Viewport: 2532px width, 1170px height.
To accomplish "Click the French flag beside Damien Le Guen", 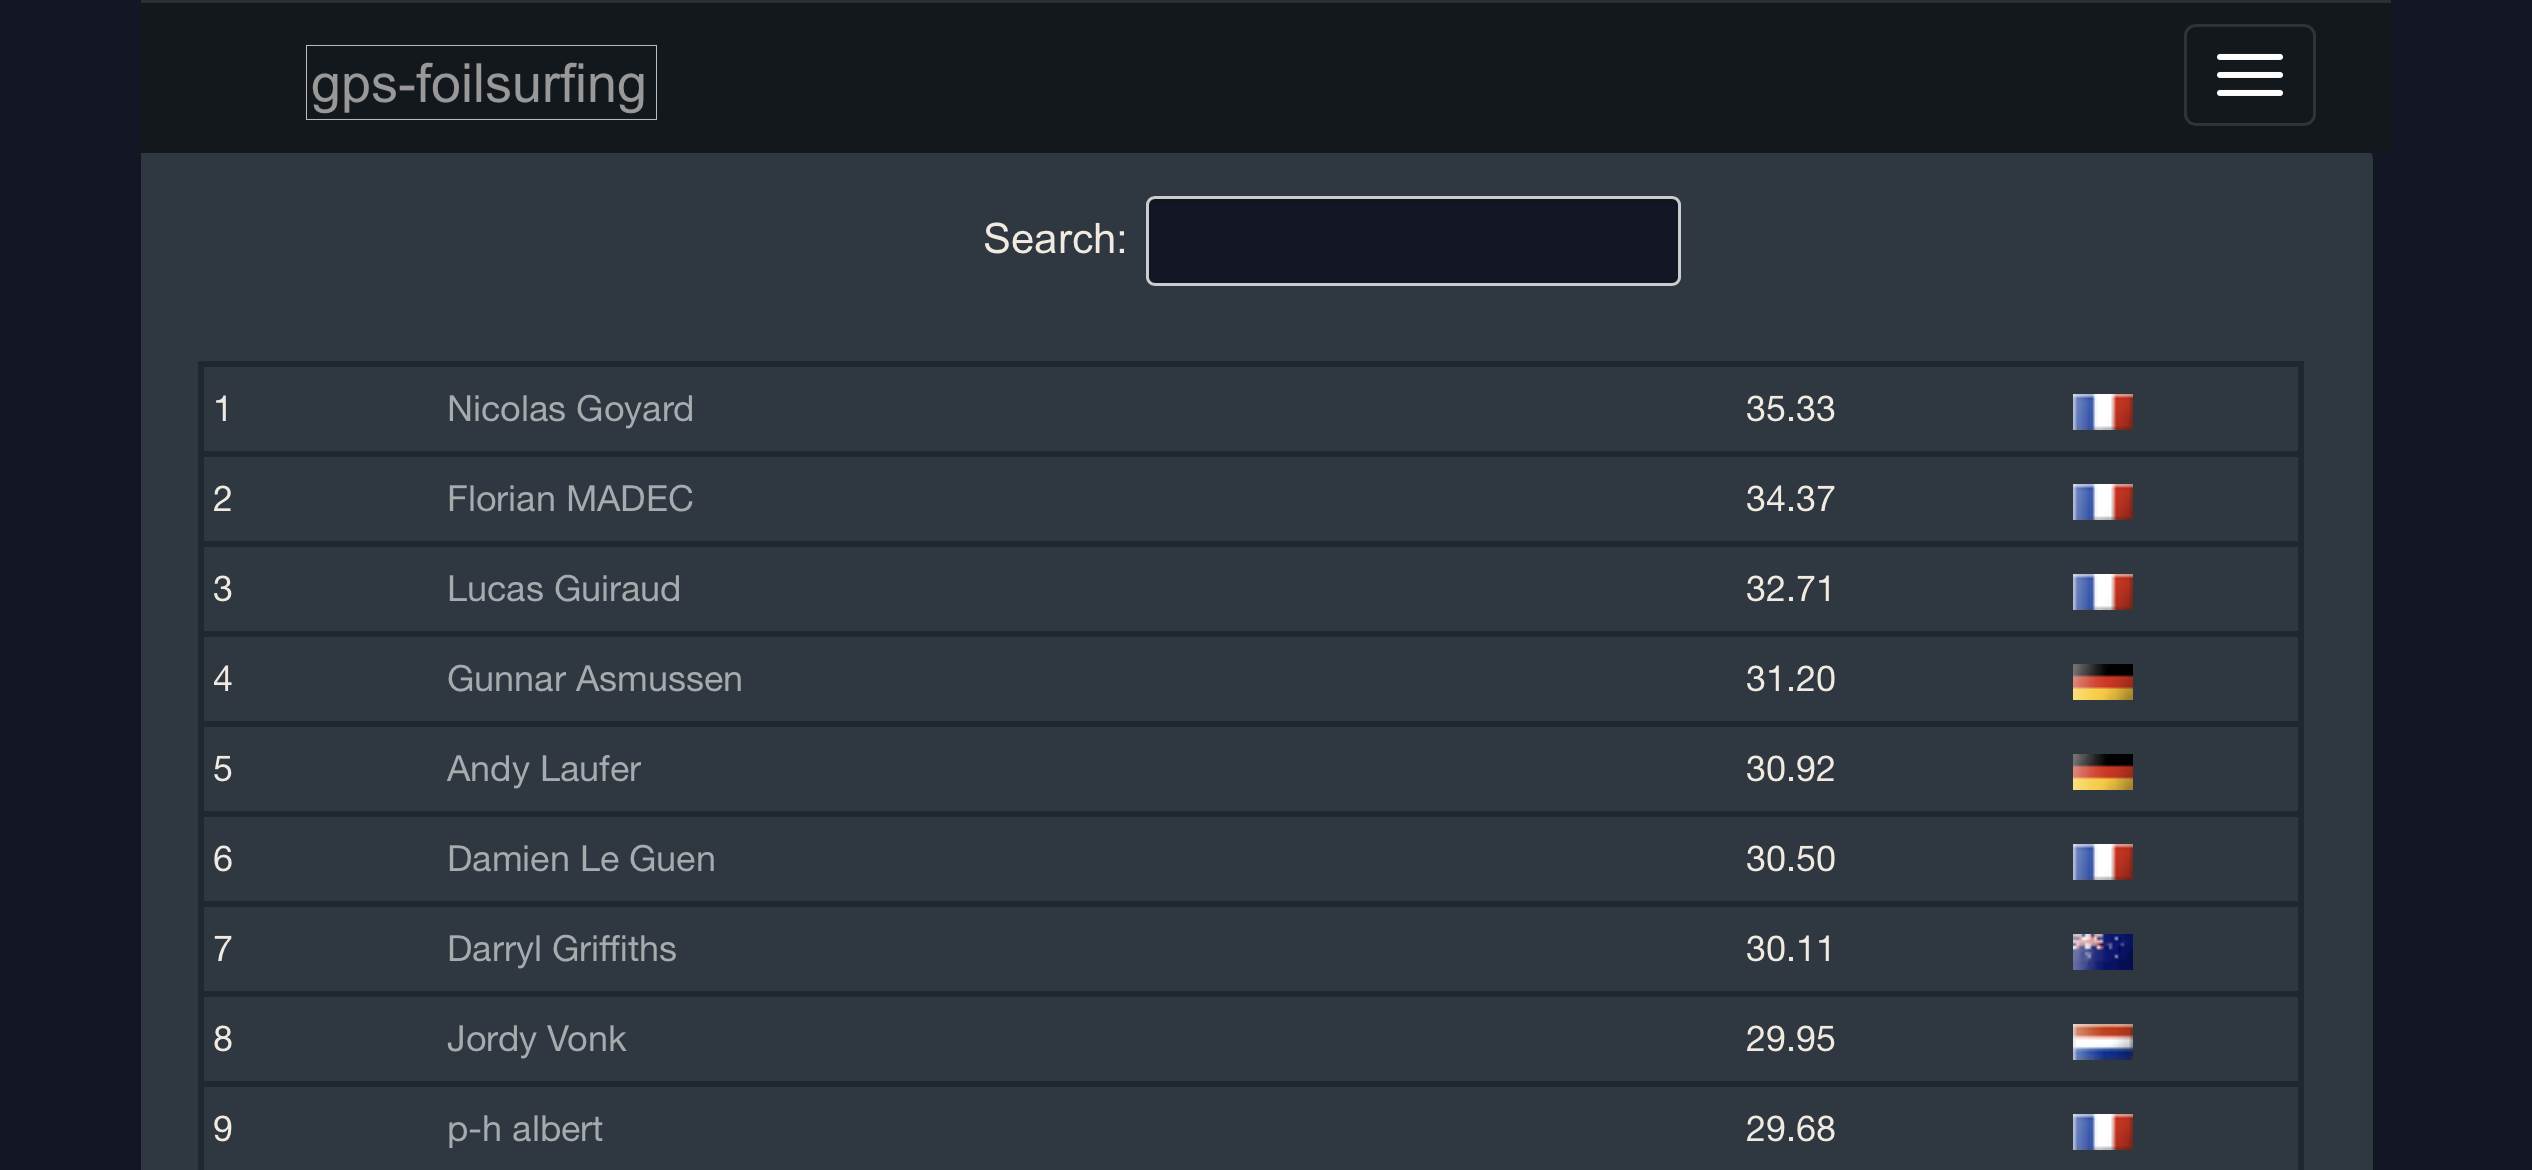I will [x=2102, y=861].
